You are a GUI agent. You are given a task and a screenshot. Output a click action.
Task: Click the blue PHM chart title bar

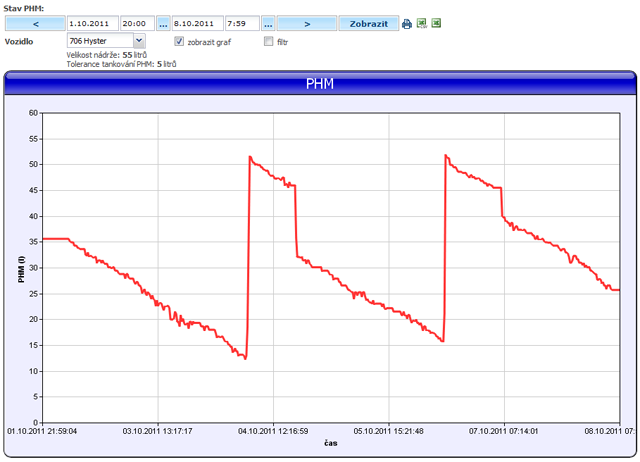pyautogui.click(x=319, y=85)
